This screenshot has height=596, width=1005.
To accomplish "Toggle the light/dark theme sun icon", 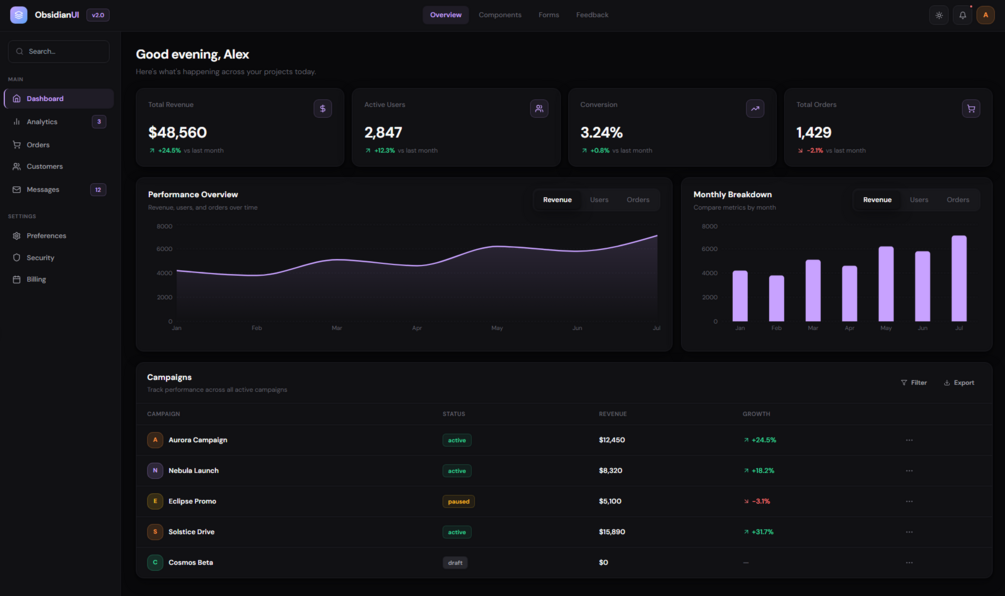I will [x=939, y=15].
